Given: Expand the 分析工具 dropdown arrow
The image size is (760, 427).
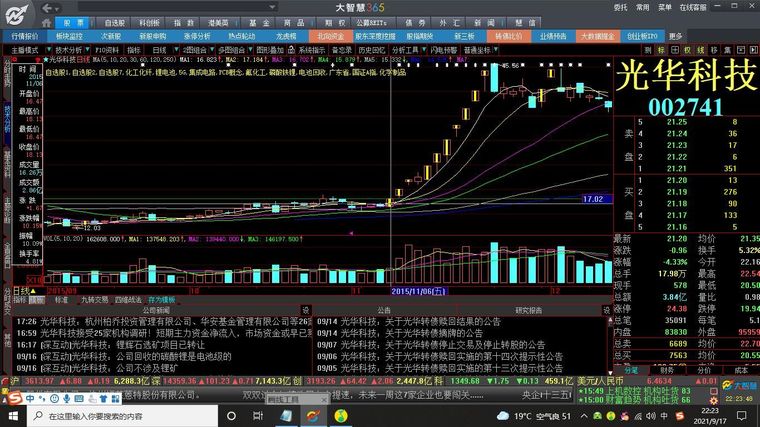Looking at the screenshot, I should pos(424,49).
